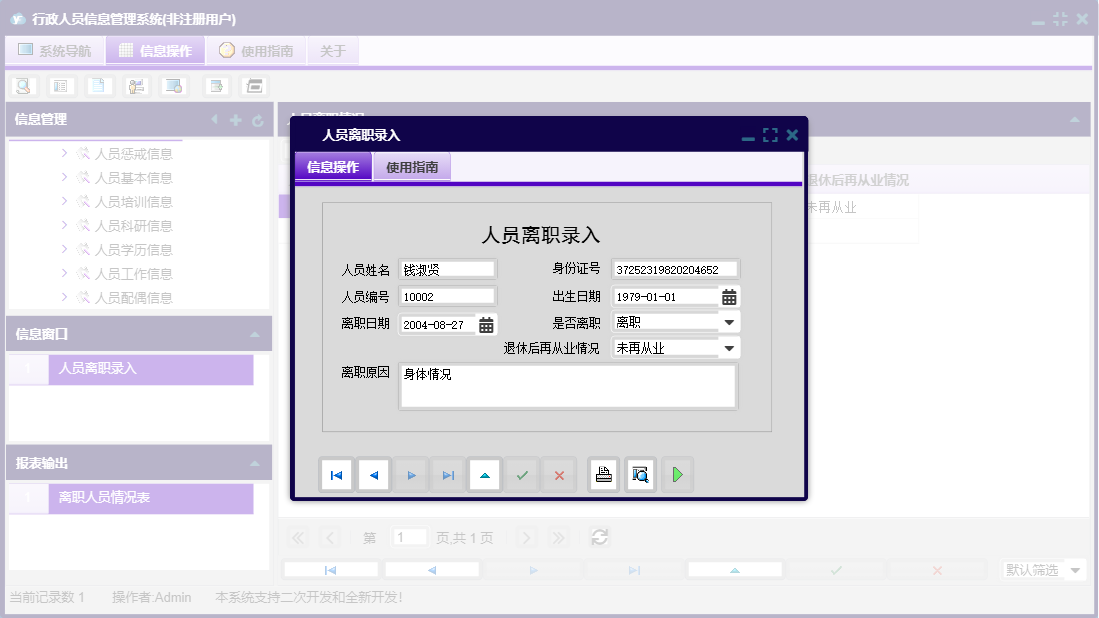Select the first search icon on the main toolbar
Screen dimensions: 1099x618
click(25, 85)
